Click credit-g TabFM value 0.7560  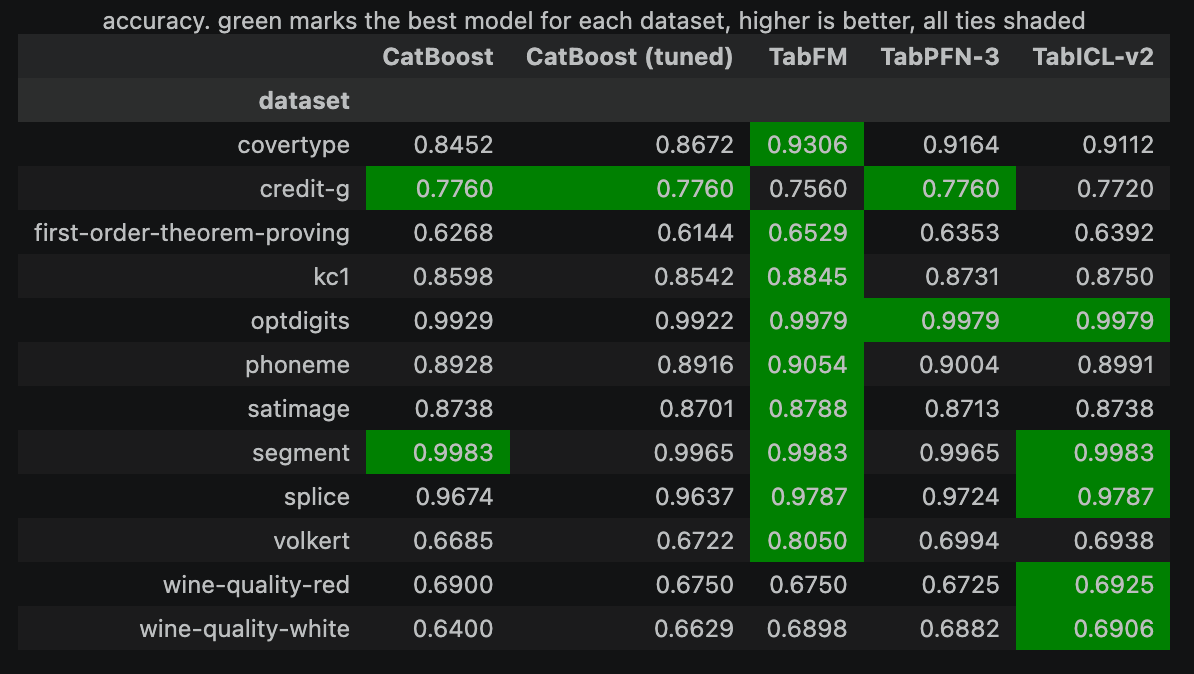pos(808,189)
